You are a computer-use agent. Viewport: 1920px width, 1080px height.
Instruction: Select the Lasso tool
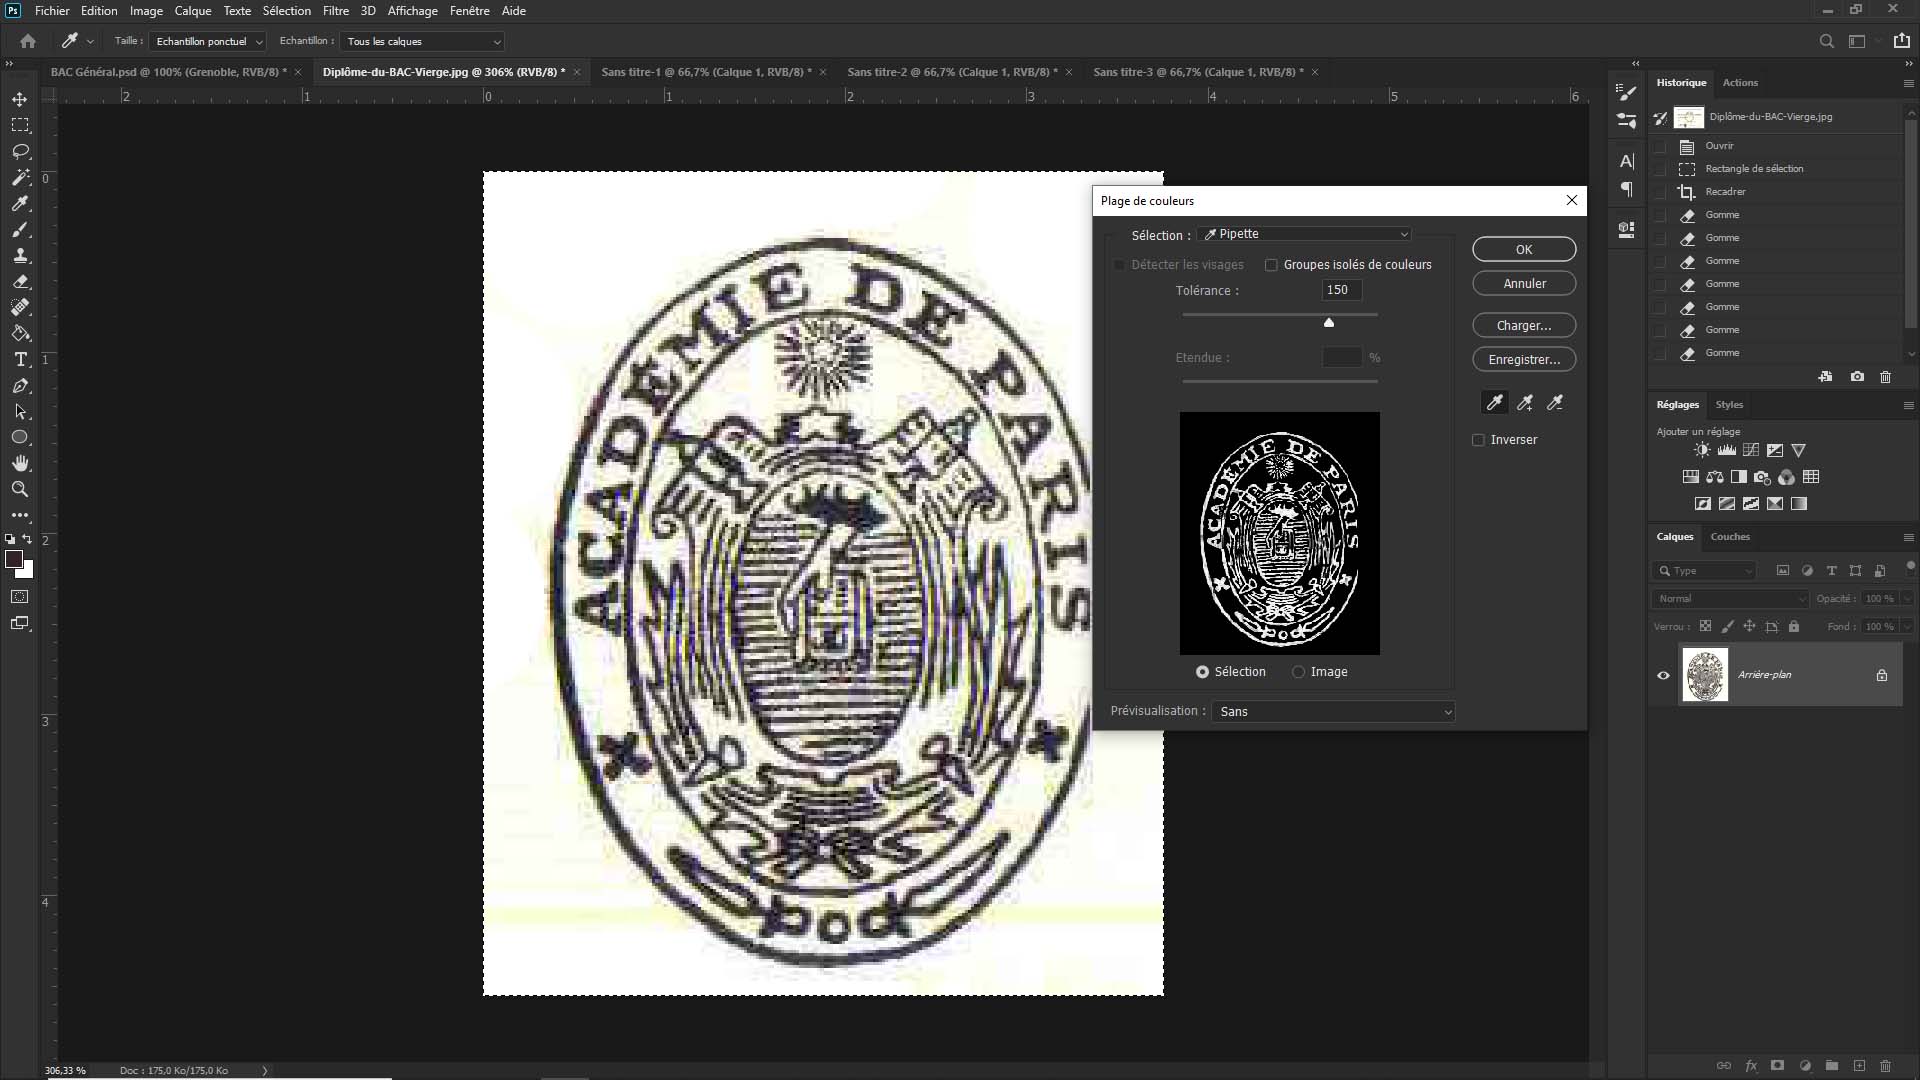(x=20, y=151)
